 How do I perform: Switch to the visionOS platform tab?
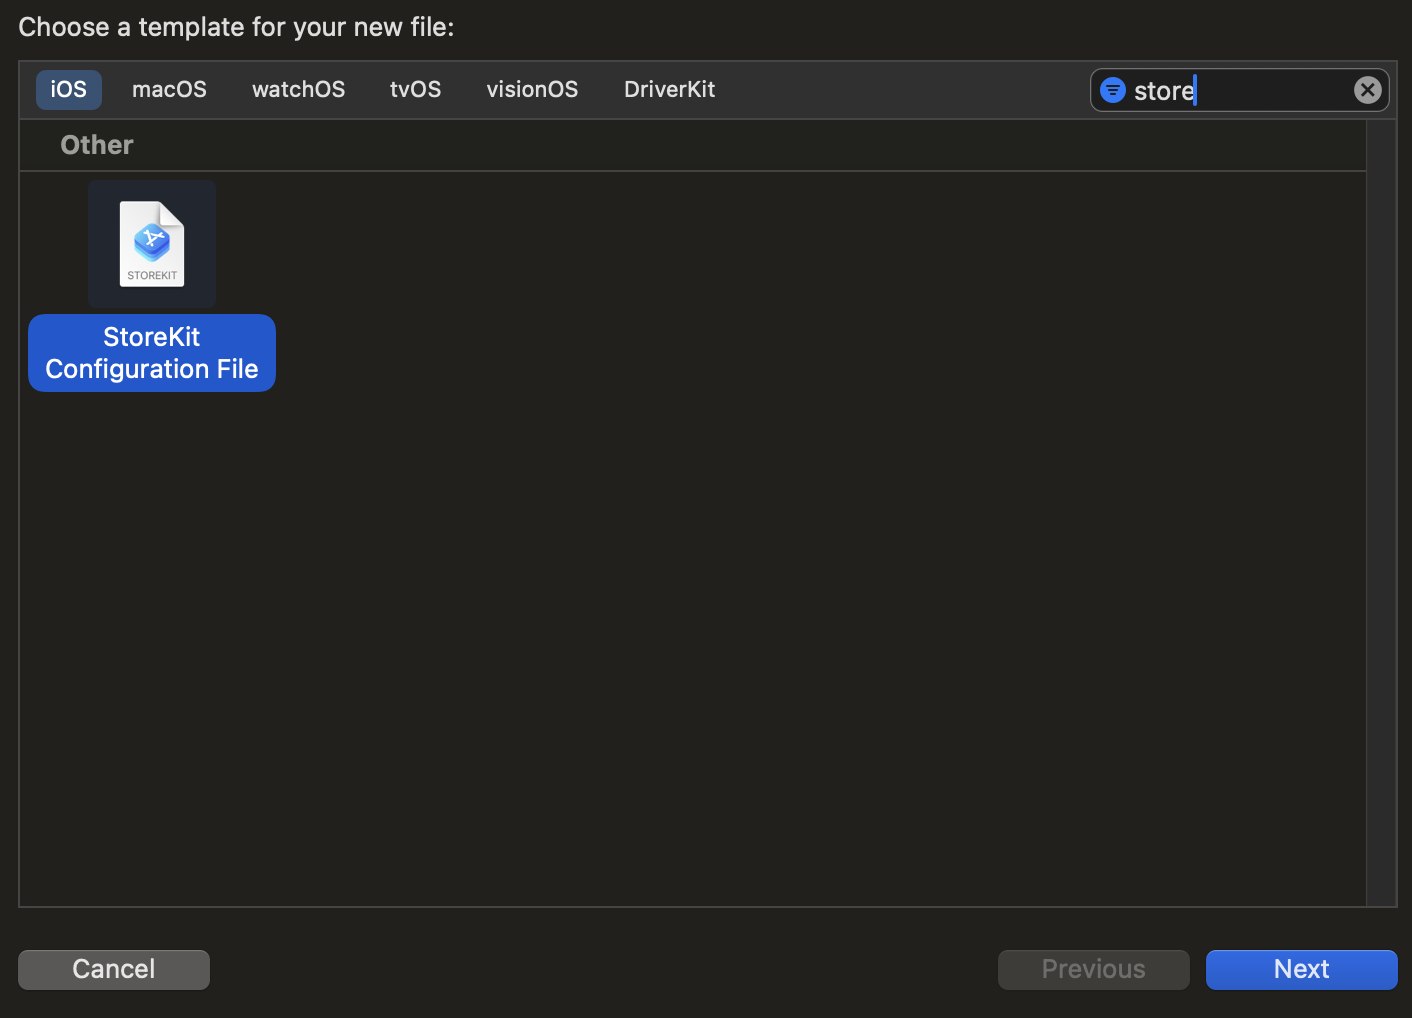coord(532,89)
